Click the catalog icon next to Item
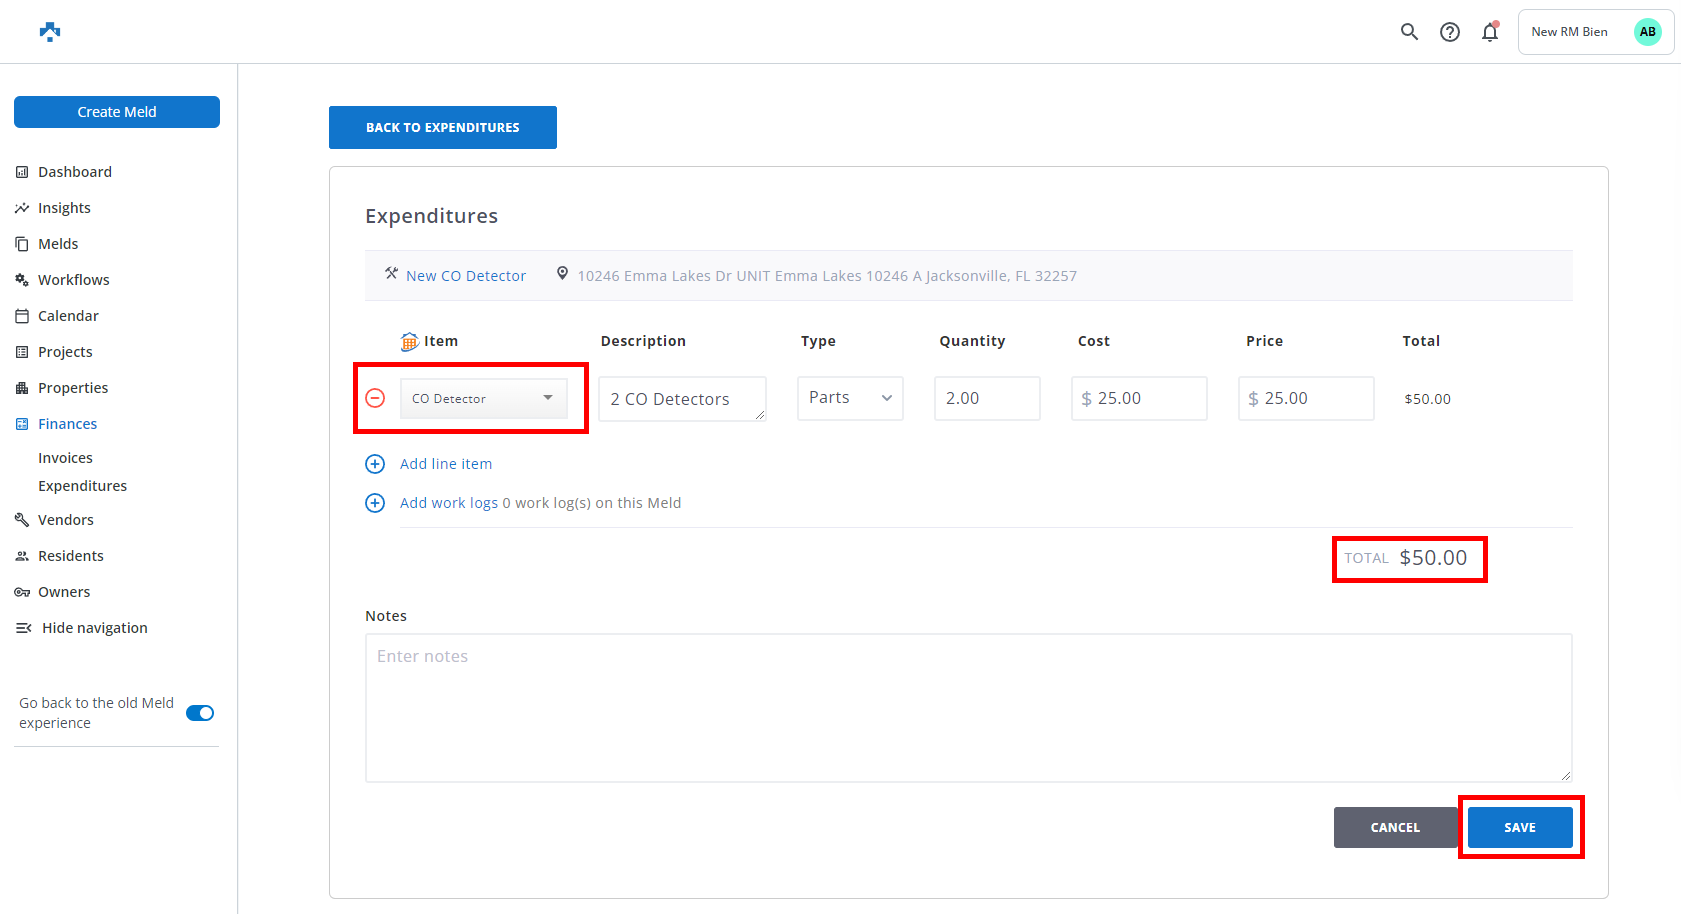The height and width of the screenshot is (914, 1681). click(x=409, y=342)
